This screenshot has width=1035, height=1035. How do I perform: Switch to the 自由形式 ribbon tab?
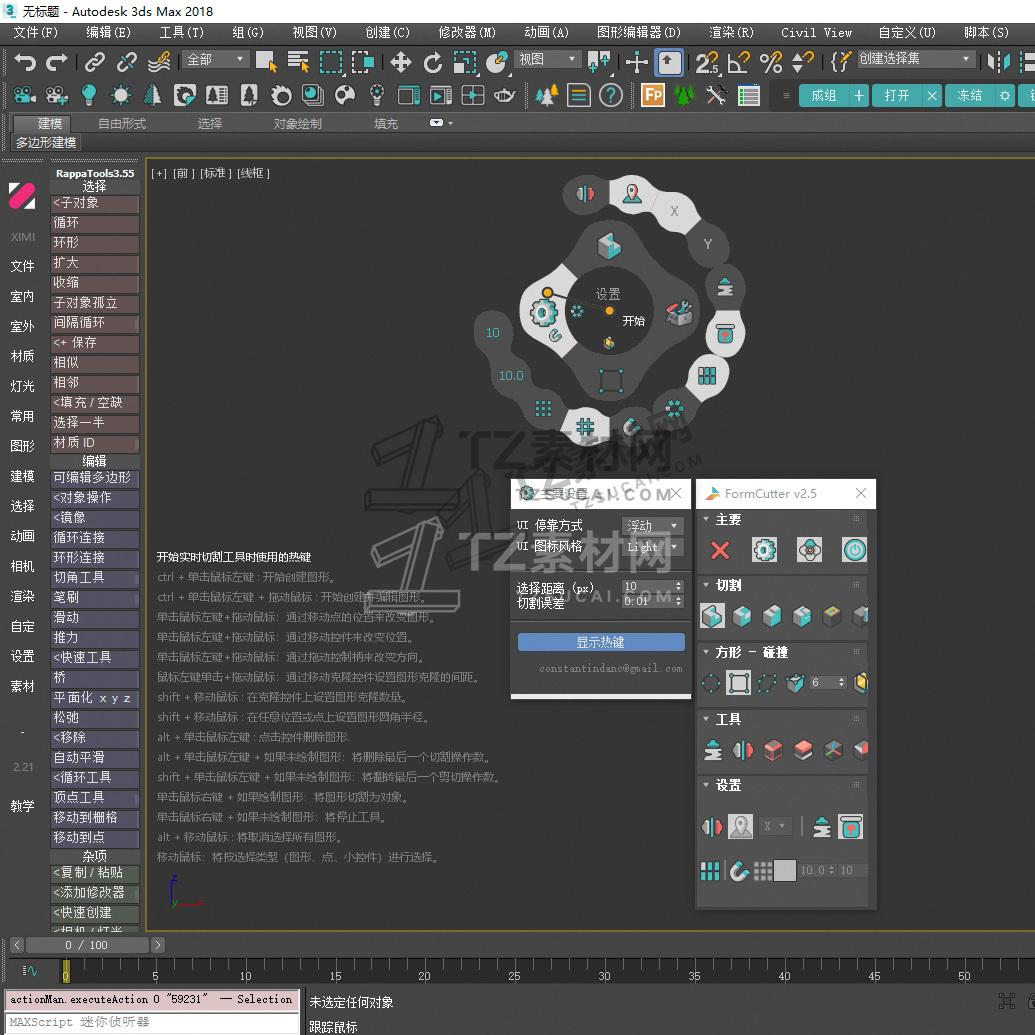[x=121, y=123]
